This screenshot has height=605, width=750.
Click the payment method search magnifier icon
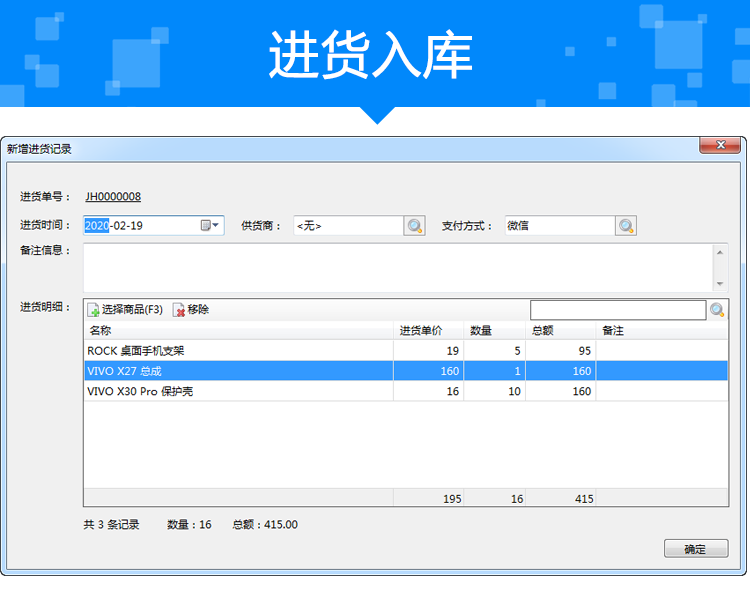[x=626, y=226]
